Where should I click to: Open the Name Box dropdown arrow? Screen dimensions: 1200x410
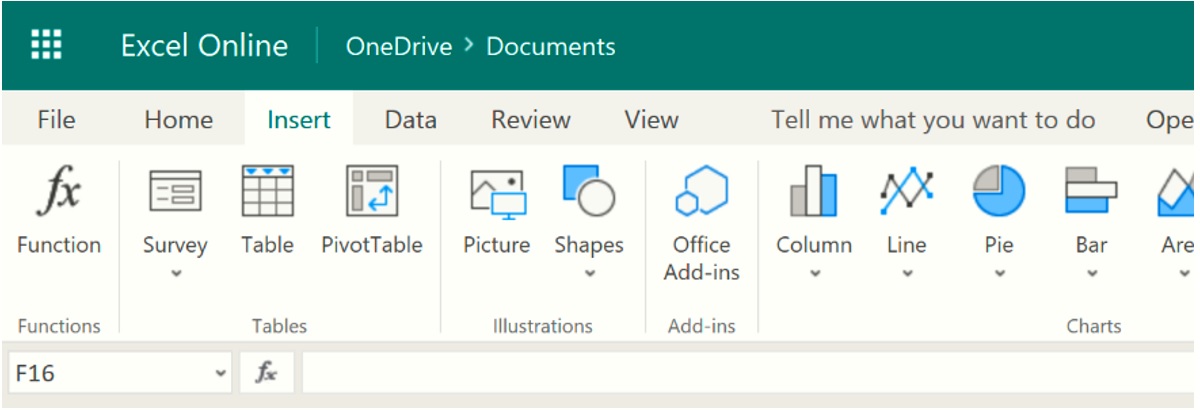pos(220,374)
